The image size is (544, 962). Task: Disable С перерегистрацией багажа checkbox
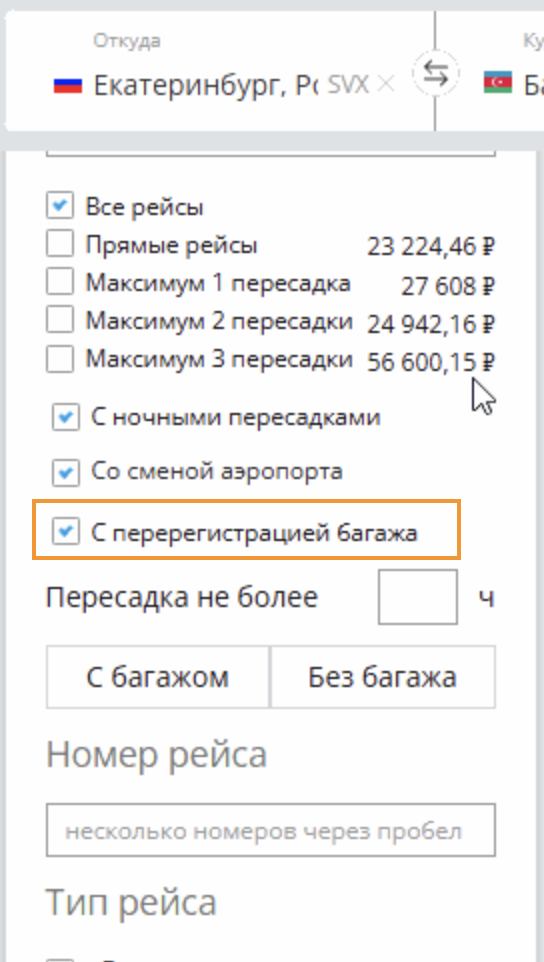pyautogui.click(x=66, y=531)
